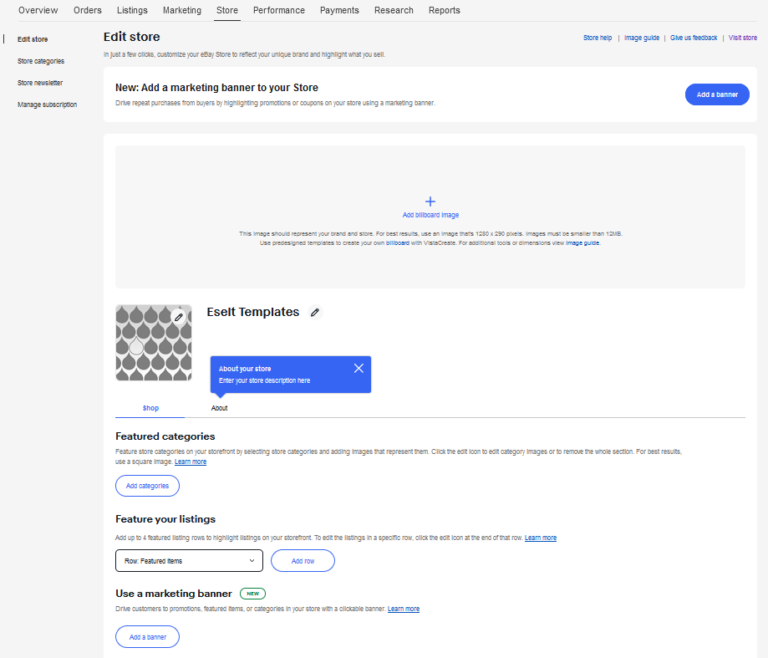
Task: Open the Store help link
Action: point(597,37)
